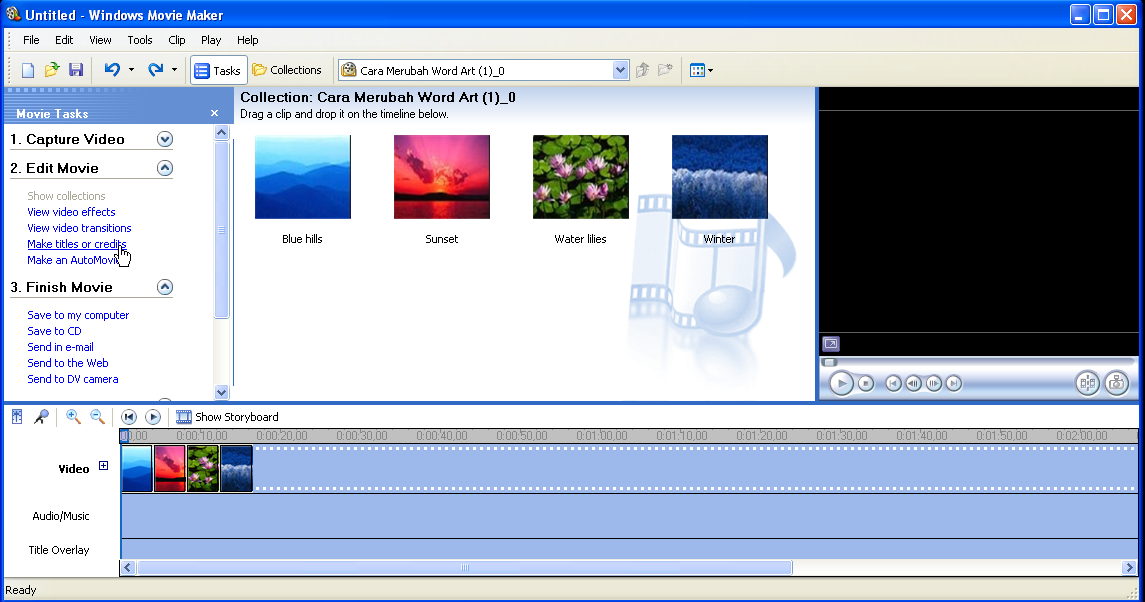Viewport: 1145px width, 602px height.
Task: Click timeline horizontal scroll right arrow
Action: [x=1129, y=568]
